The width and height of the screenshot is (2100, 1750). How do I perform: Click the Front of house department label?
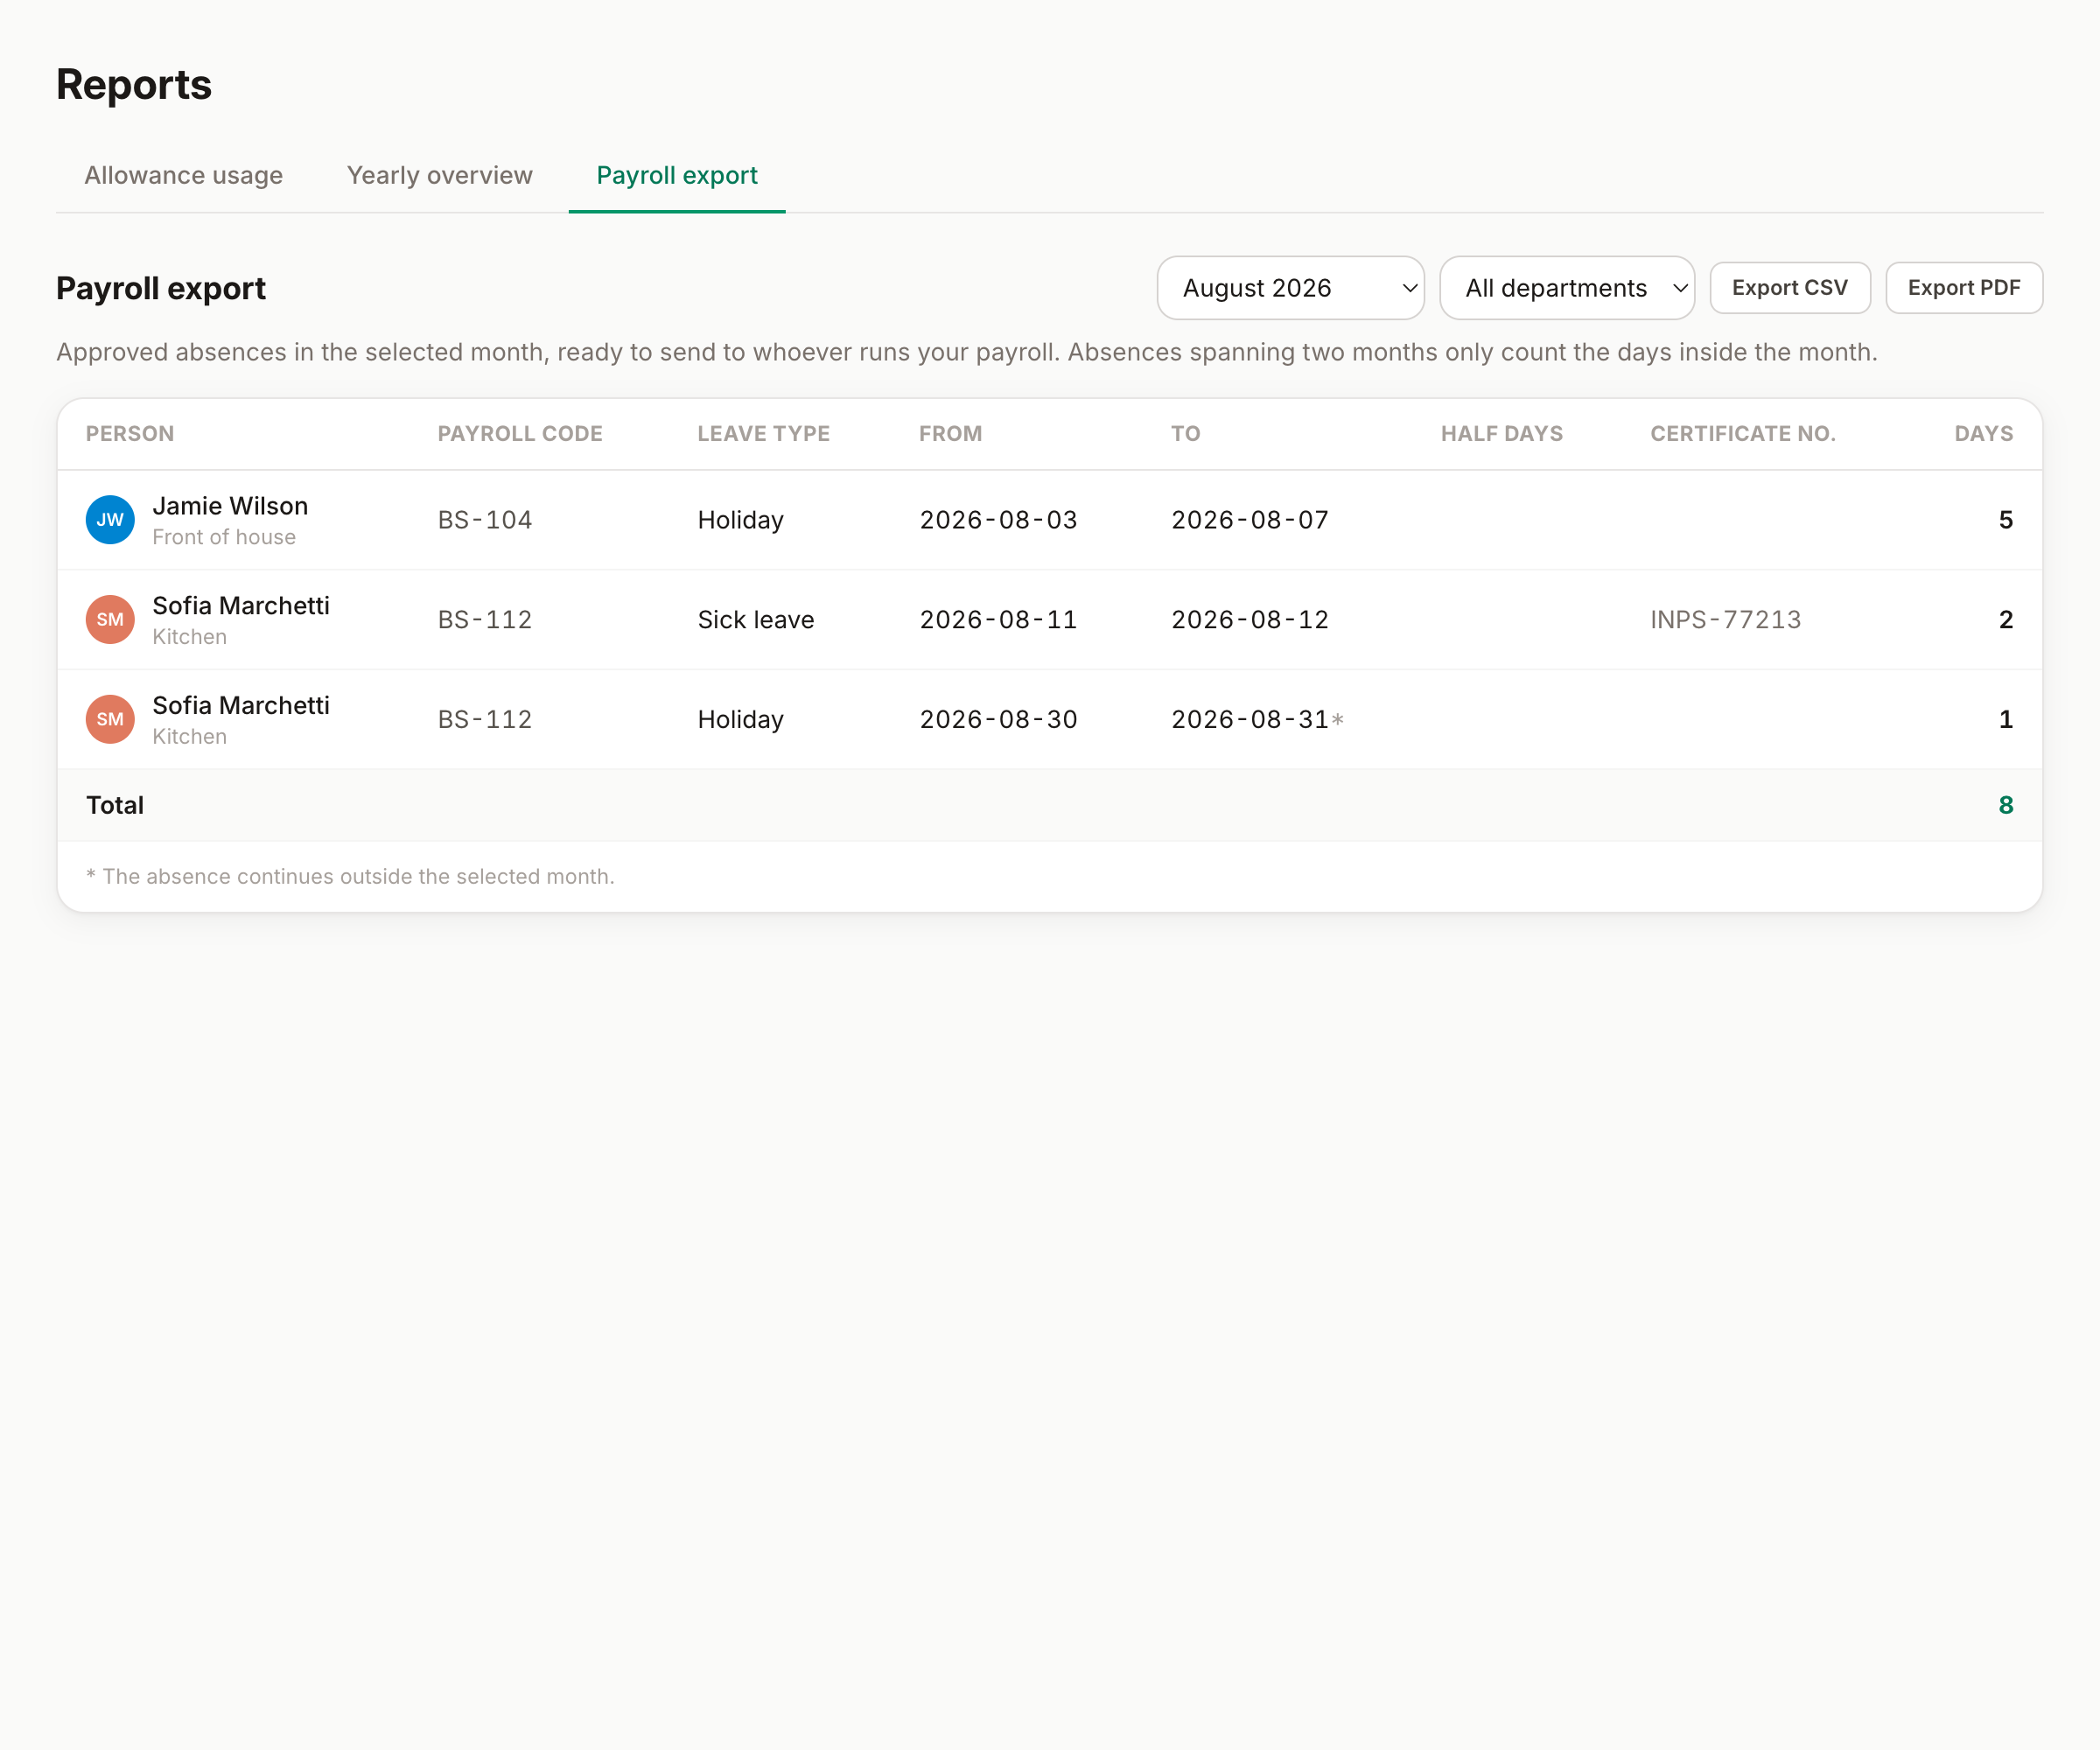(x=224, y=537)
